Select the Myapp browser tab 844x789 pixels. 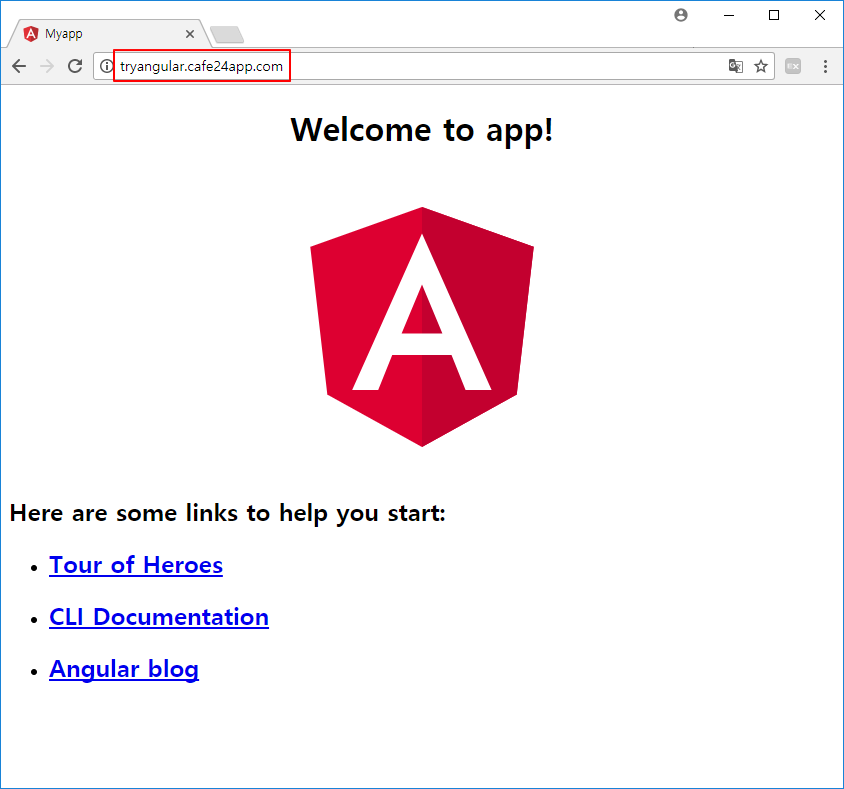[x=109, y=34]
